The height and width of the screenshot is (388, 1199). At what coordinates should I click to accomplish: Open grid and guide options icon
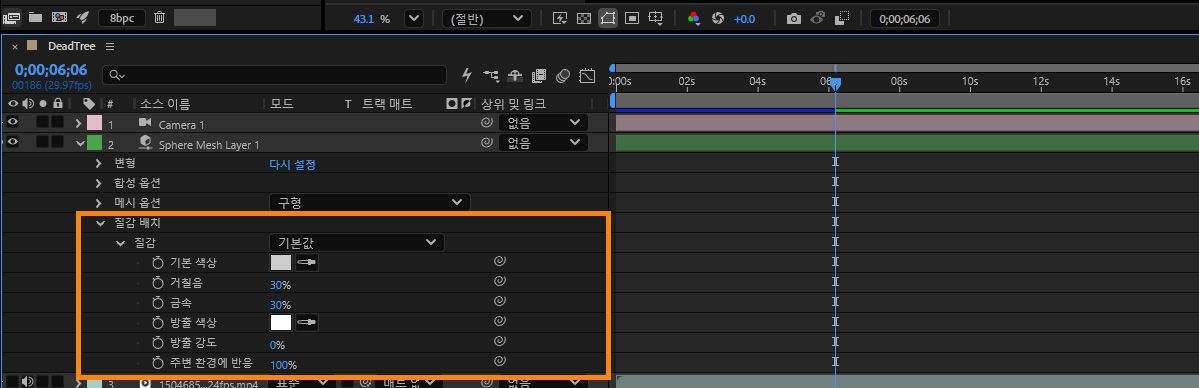[x=656, y=18]
